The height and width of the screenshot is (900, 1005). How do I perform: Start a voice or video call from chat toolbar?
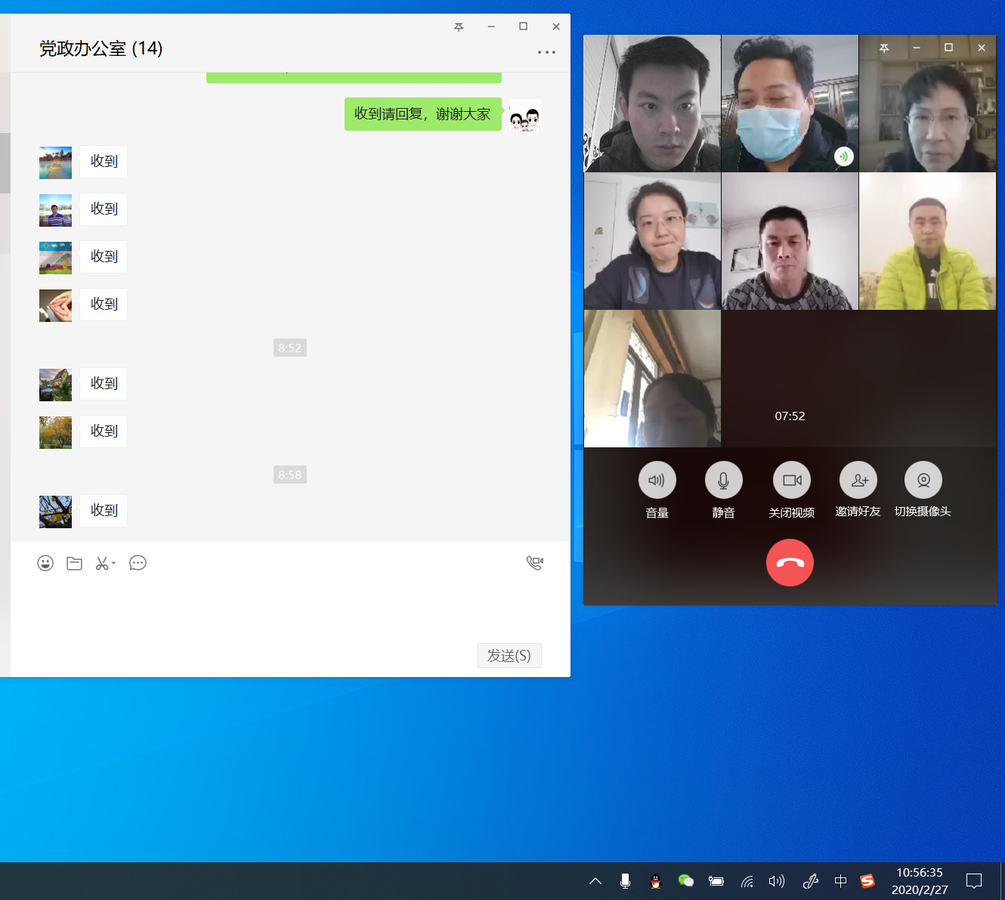[x=535, y=563]
